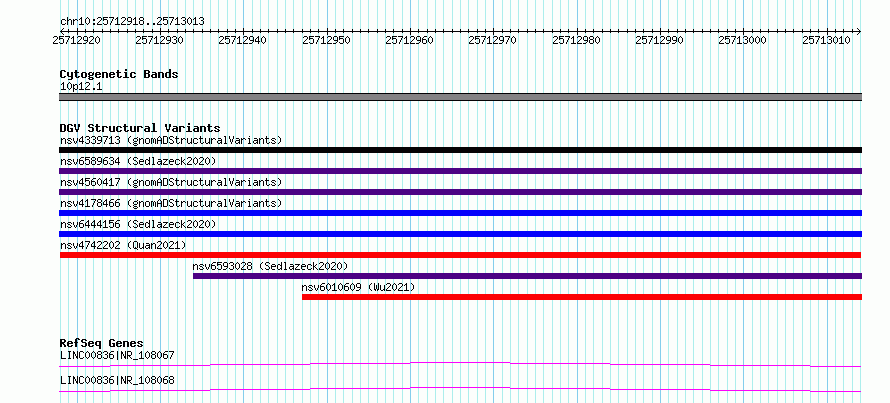This screenshot has width=890, height=403.
Task: Click ruler position 25712940
Action: click(x=243, y=40)
